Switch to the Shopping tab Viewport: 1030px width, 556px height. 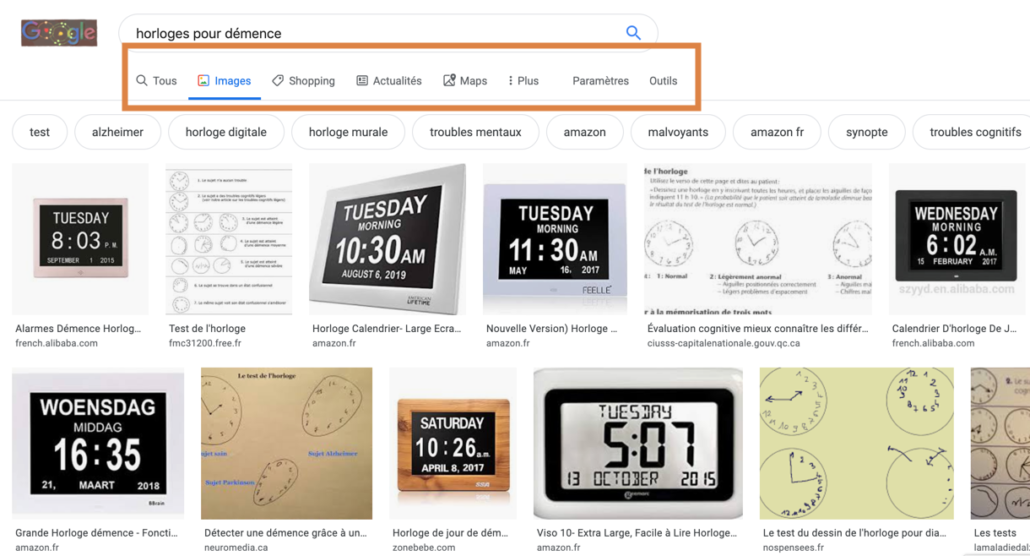pyautogui.click(x=303, y=81)
